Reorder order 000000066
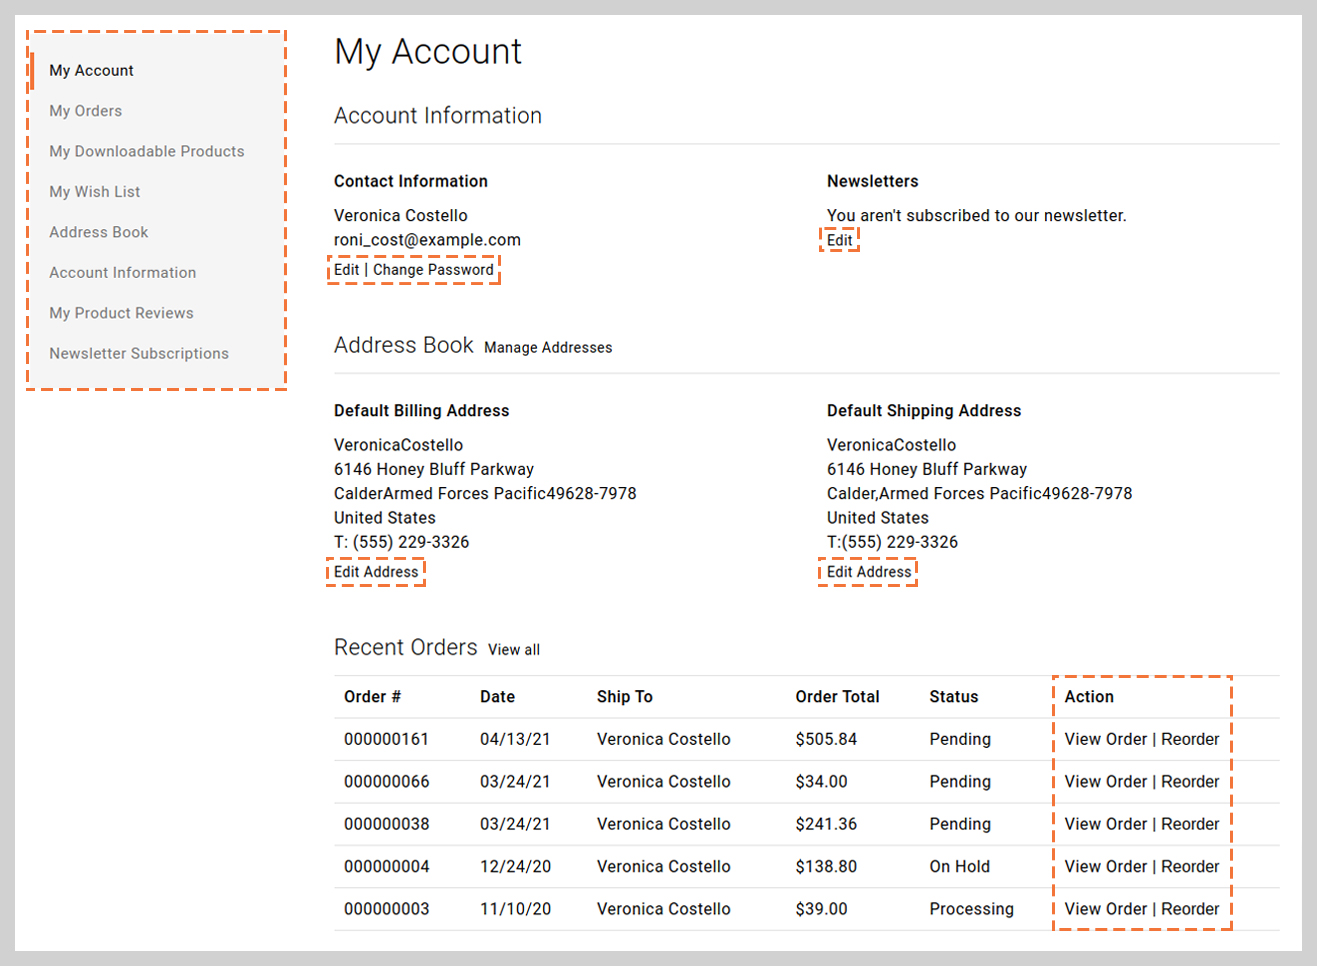Image resolution: width=1317 pixels, height=966 pixels. click(1190, 782)
